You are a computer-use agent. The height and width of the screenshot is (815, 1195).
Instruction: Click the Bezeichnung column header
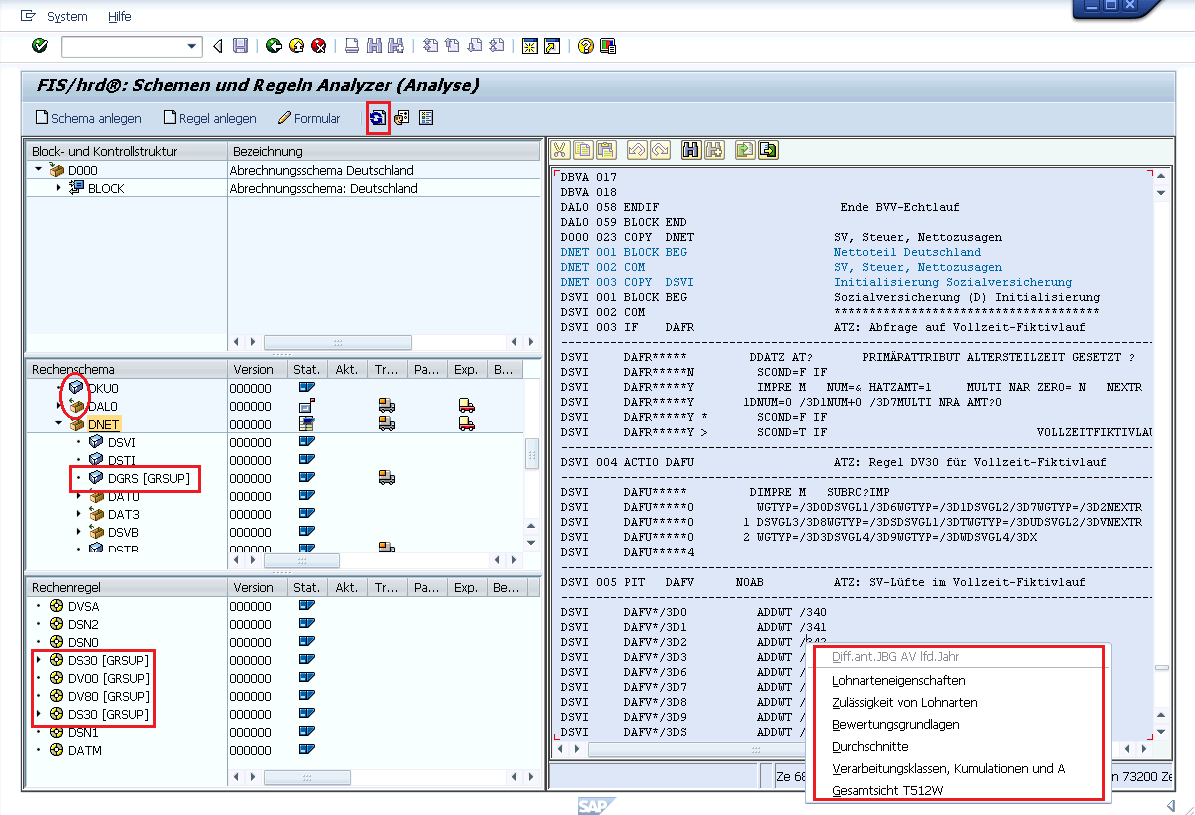[x=384, y=151]
